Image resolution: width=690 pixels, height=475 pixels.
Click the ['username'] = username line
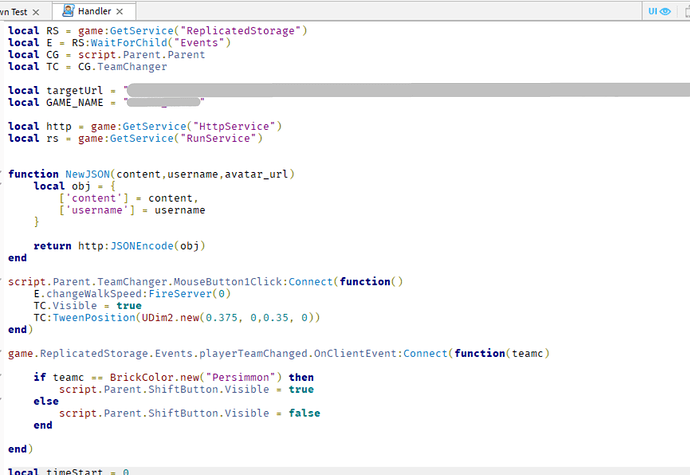[132, 210]
